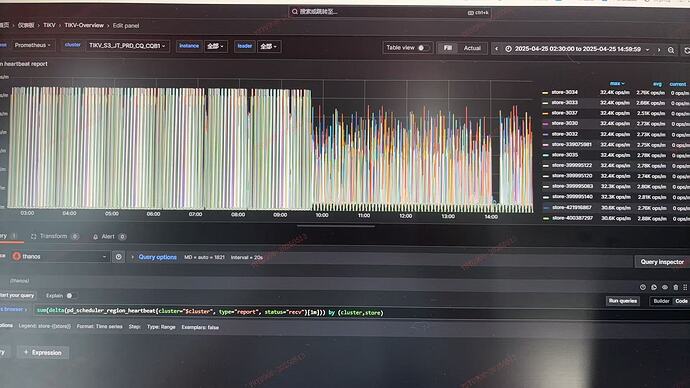Click the query row help circle icon
Screen dimensions: 690x388
[x=643, y=287]
